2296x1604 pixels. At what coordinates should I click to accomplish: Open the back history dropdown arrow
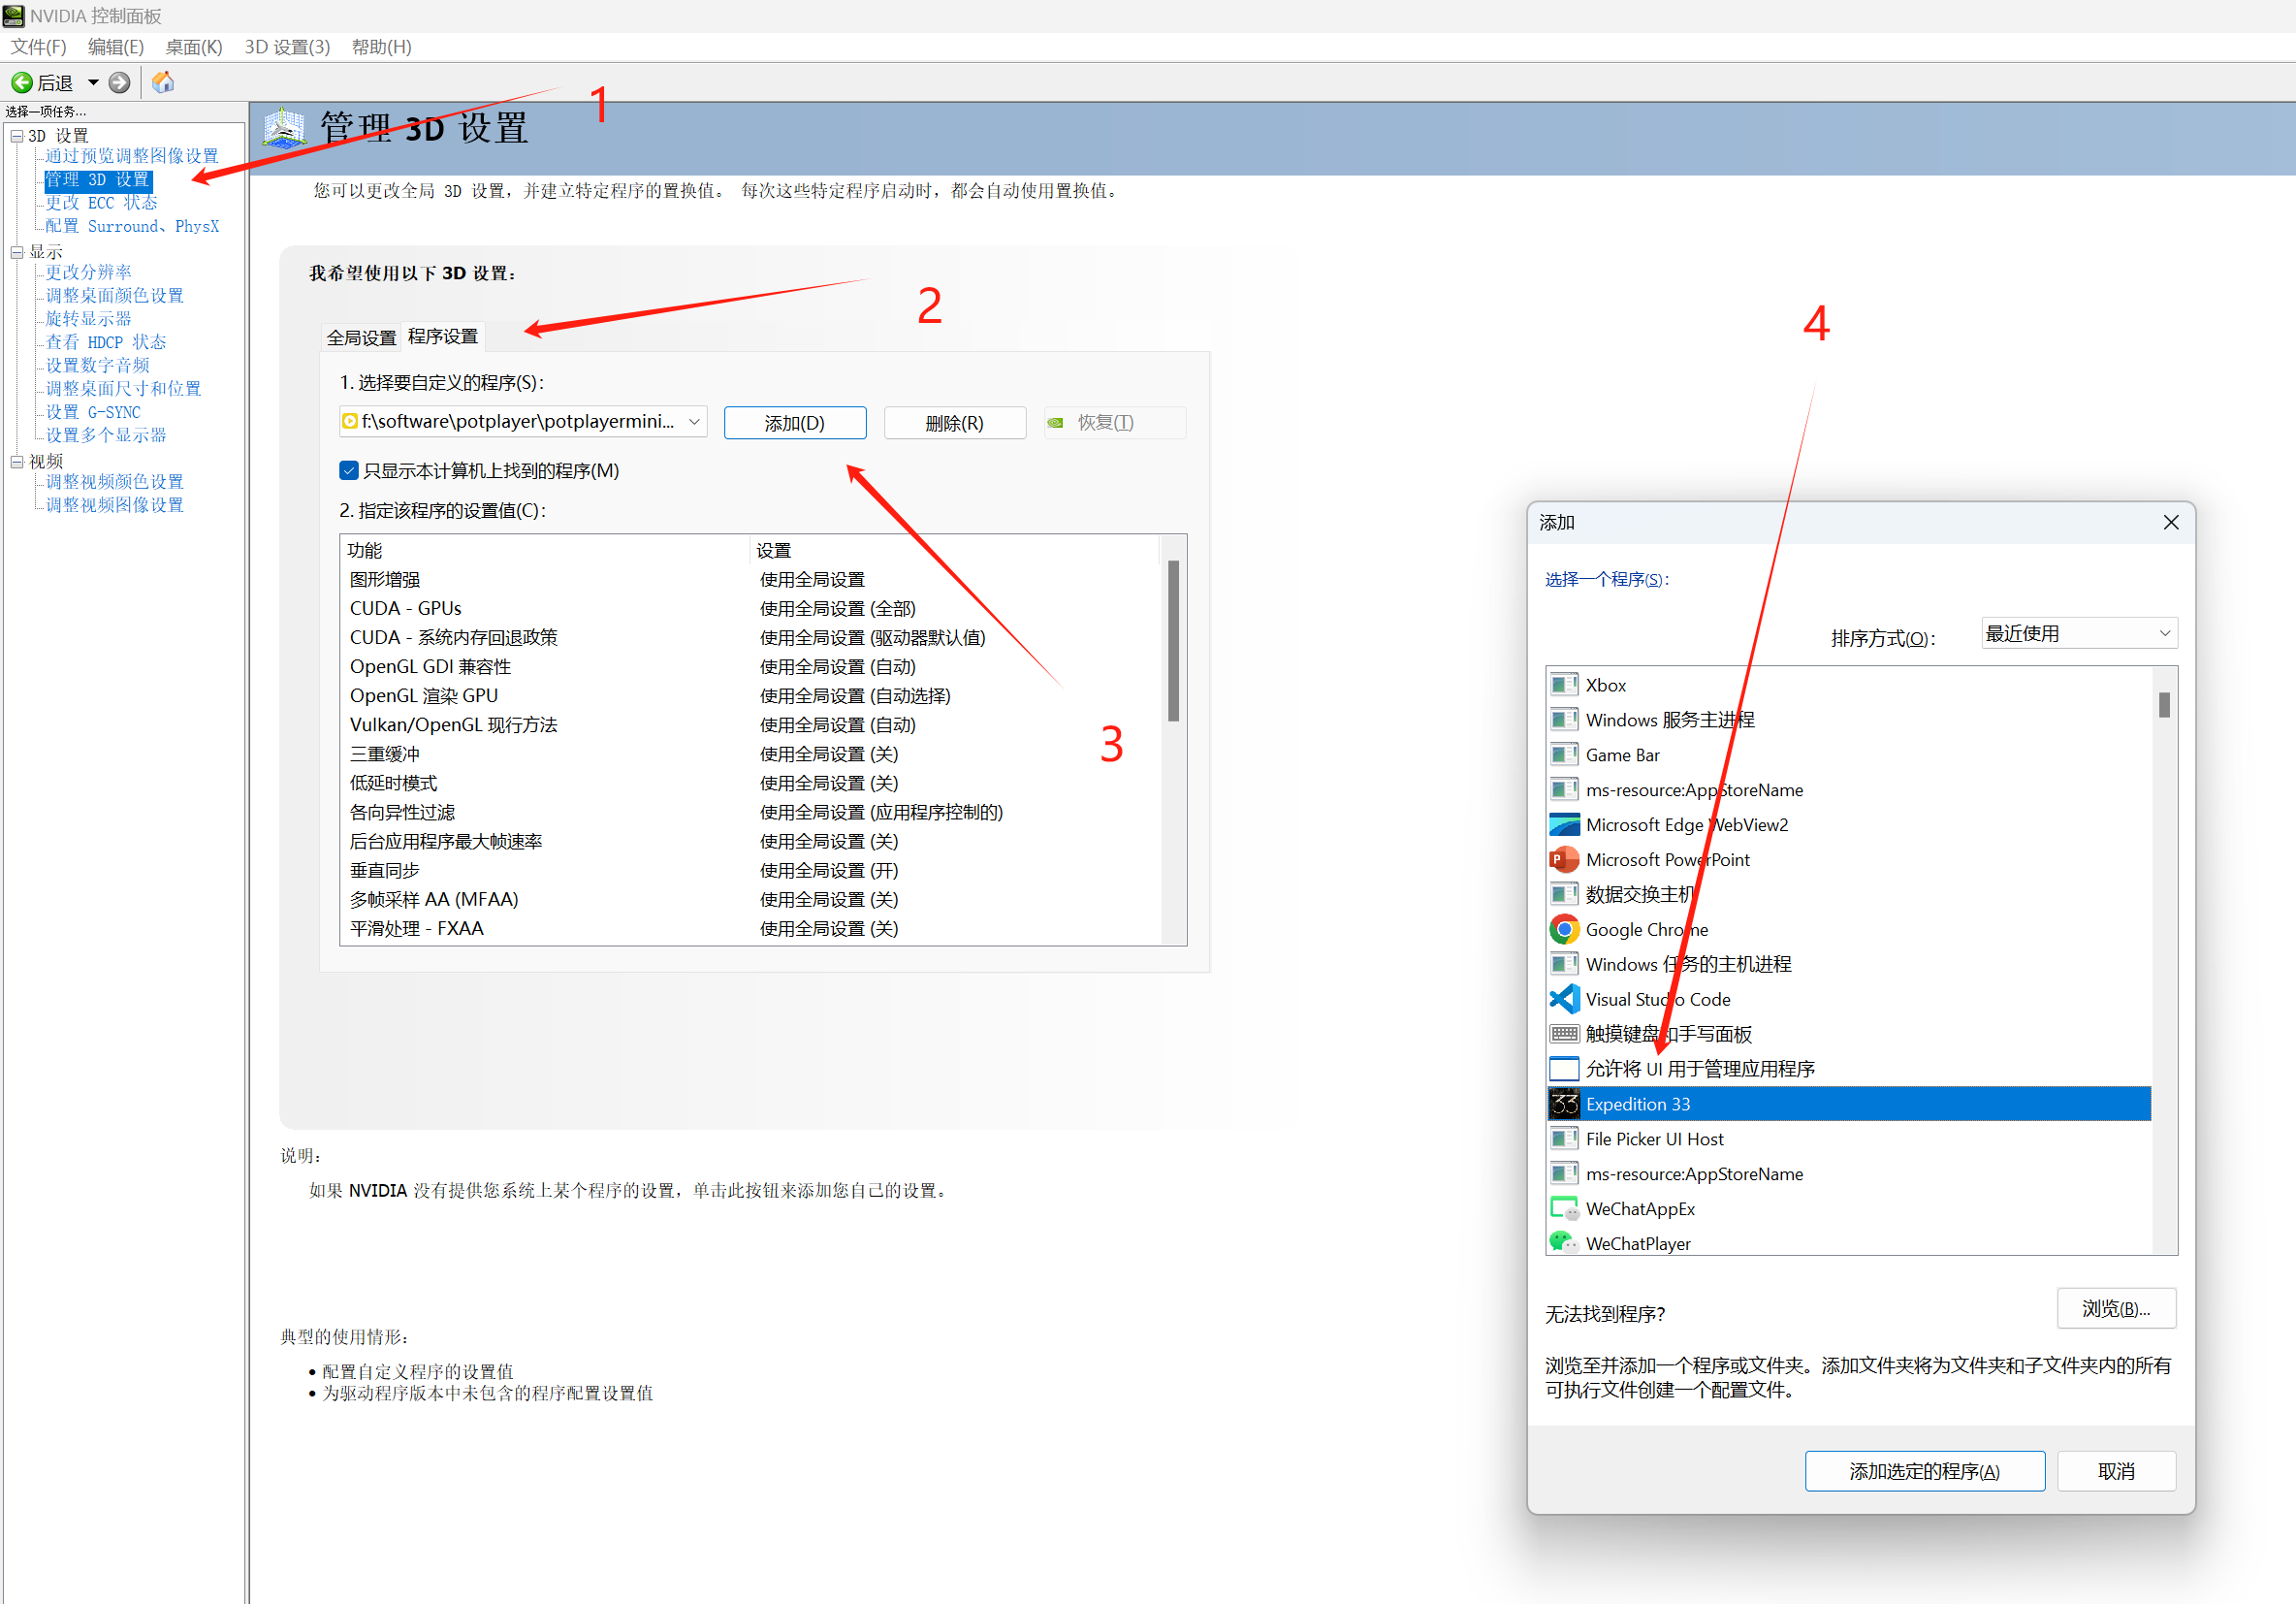[93, 83]
